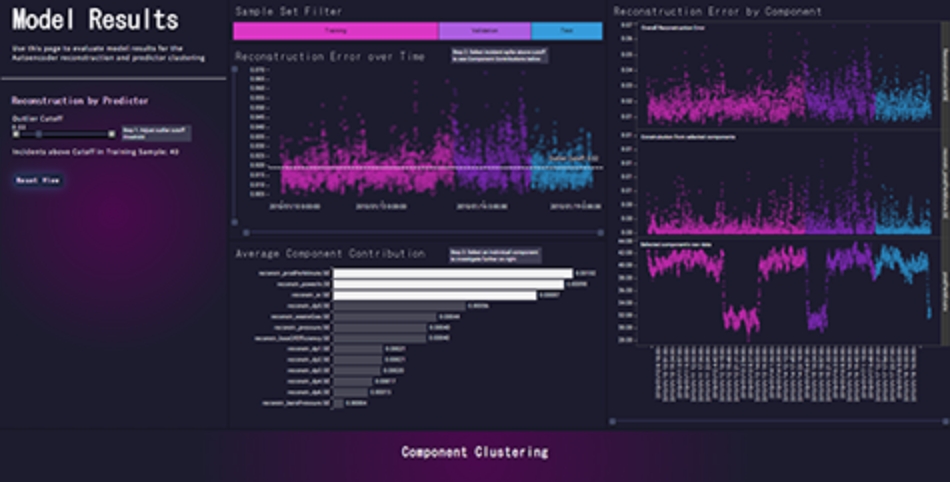950x482 pixels.
Task: Click the Reconstruction Error over Time heading
Action: pyautogui.click(x=330, y=56)
